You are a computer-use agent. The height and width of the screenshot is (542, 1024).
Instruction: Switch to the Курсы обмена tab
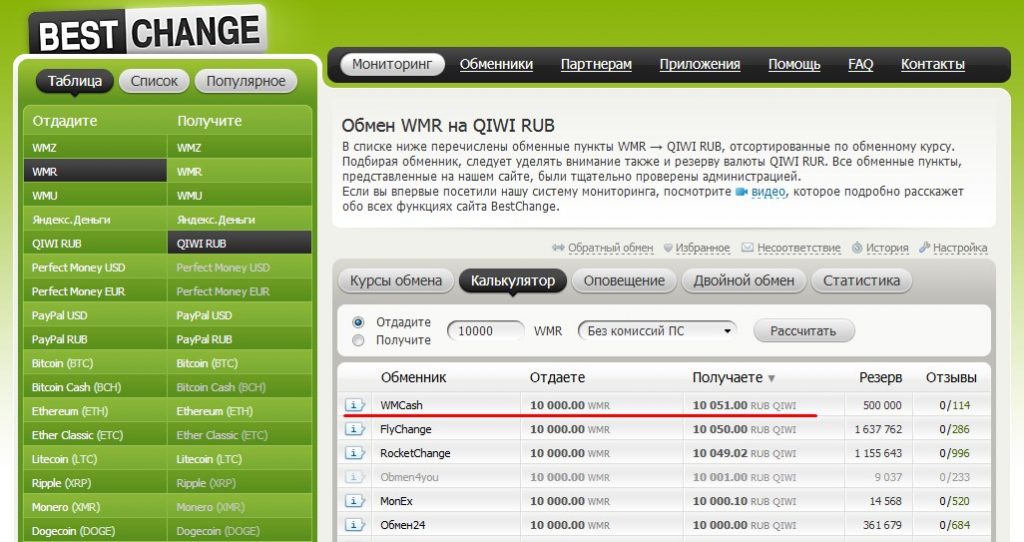[396, 281]
